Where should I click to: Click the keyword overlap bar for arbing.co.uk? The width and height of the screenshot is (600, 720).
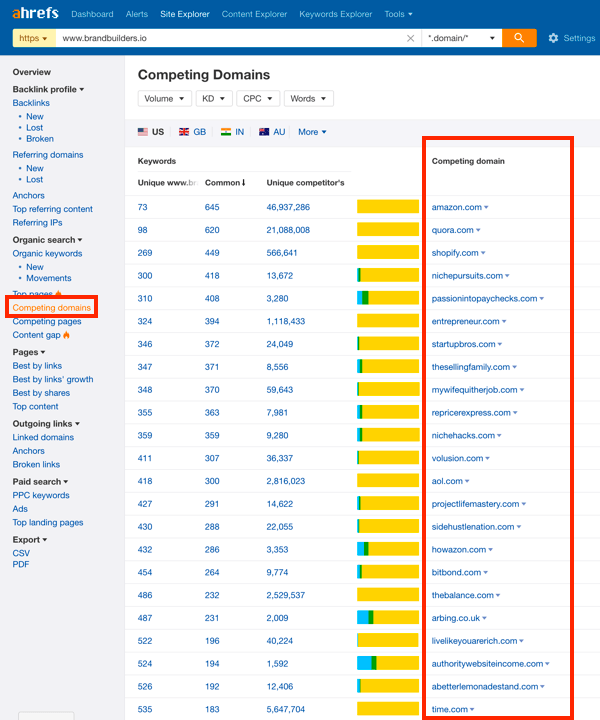tap(388, 618)
